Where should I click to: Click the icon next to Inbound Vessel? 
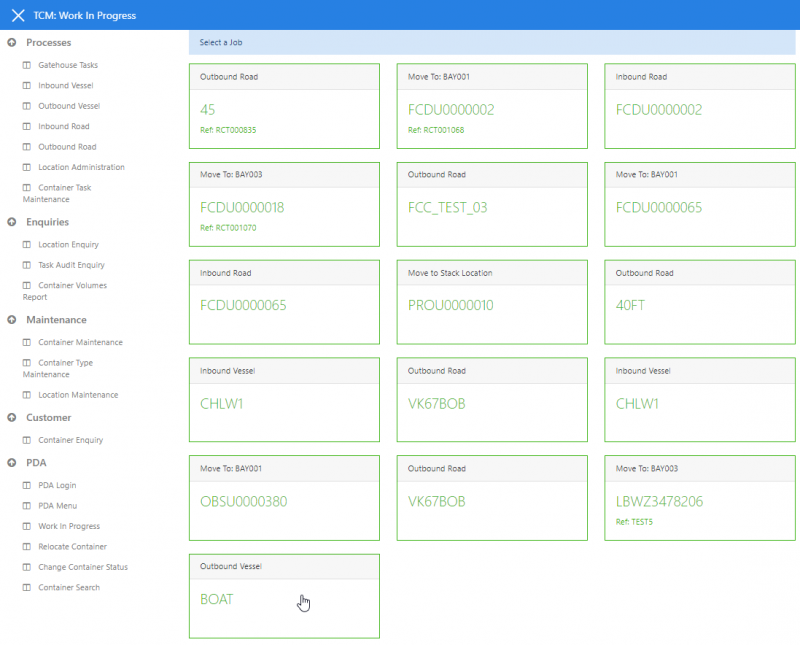(x=28, y=86)
